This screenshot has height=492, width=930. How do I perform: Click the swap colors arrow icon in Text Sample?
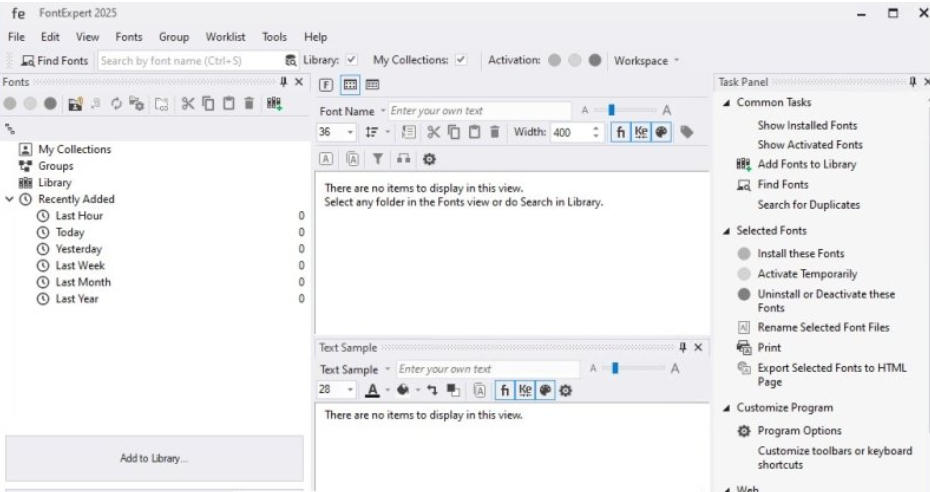[x=432, y=390]
